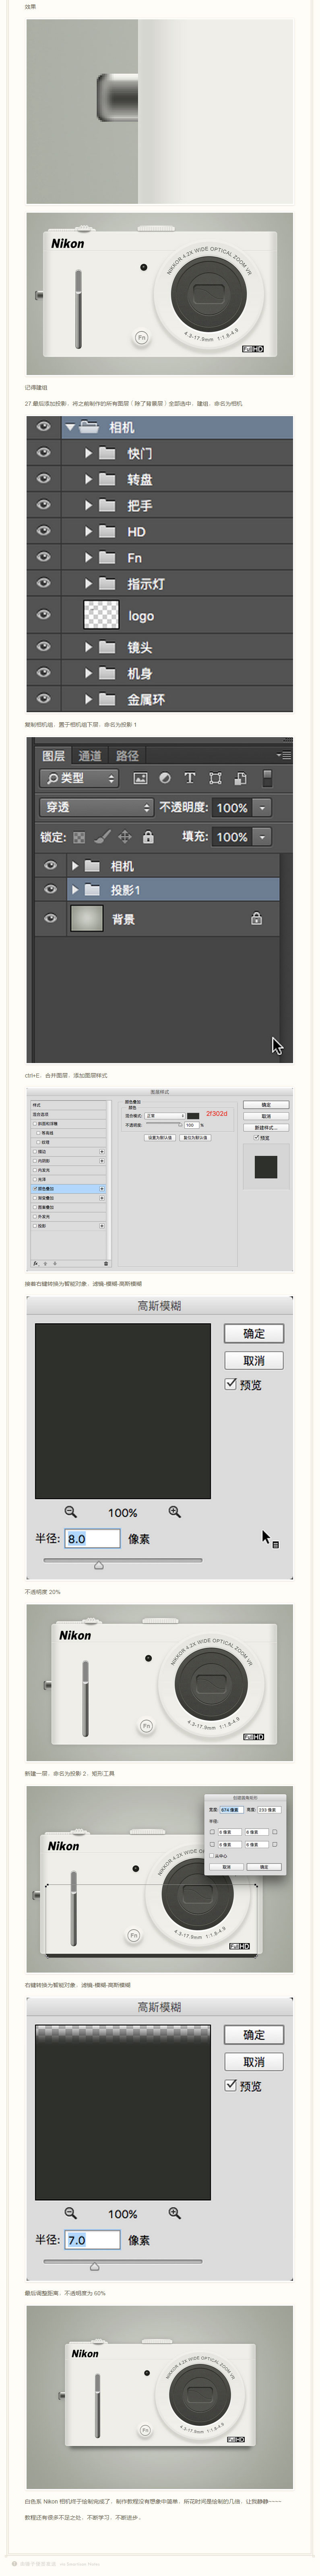This screenshot has width=320, height=2576.
Task: Toggle visibility of the 投影1 group
Action: (50, 889)
